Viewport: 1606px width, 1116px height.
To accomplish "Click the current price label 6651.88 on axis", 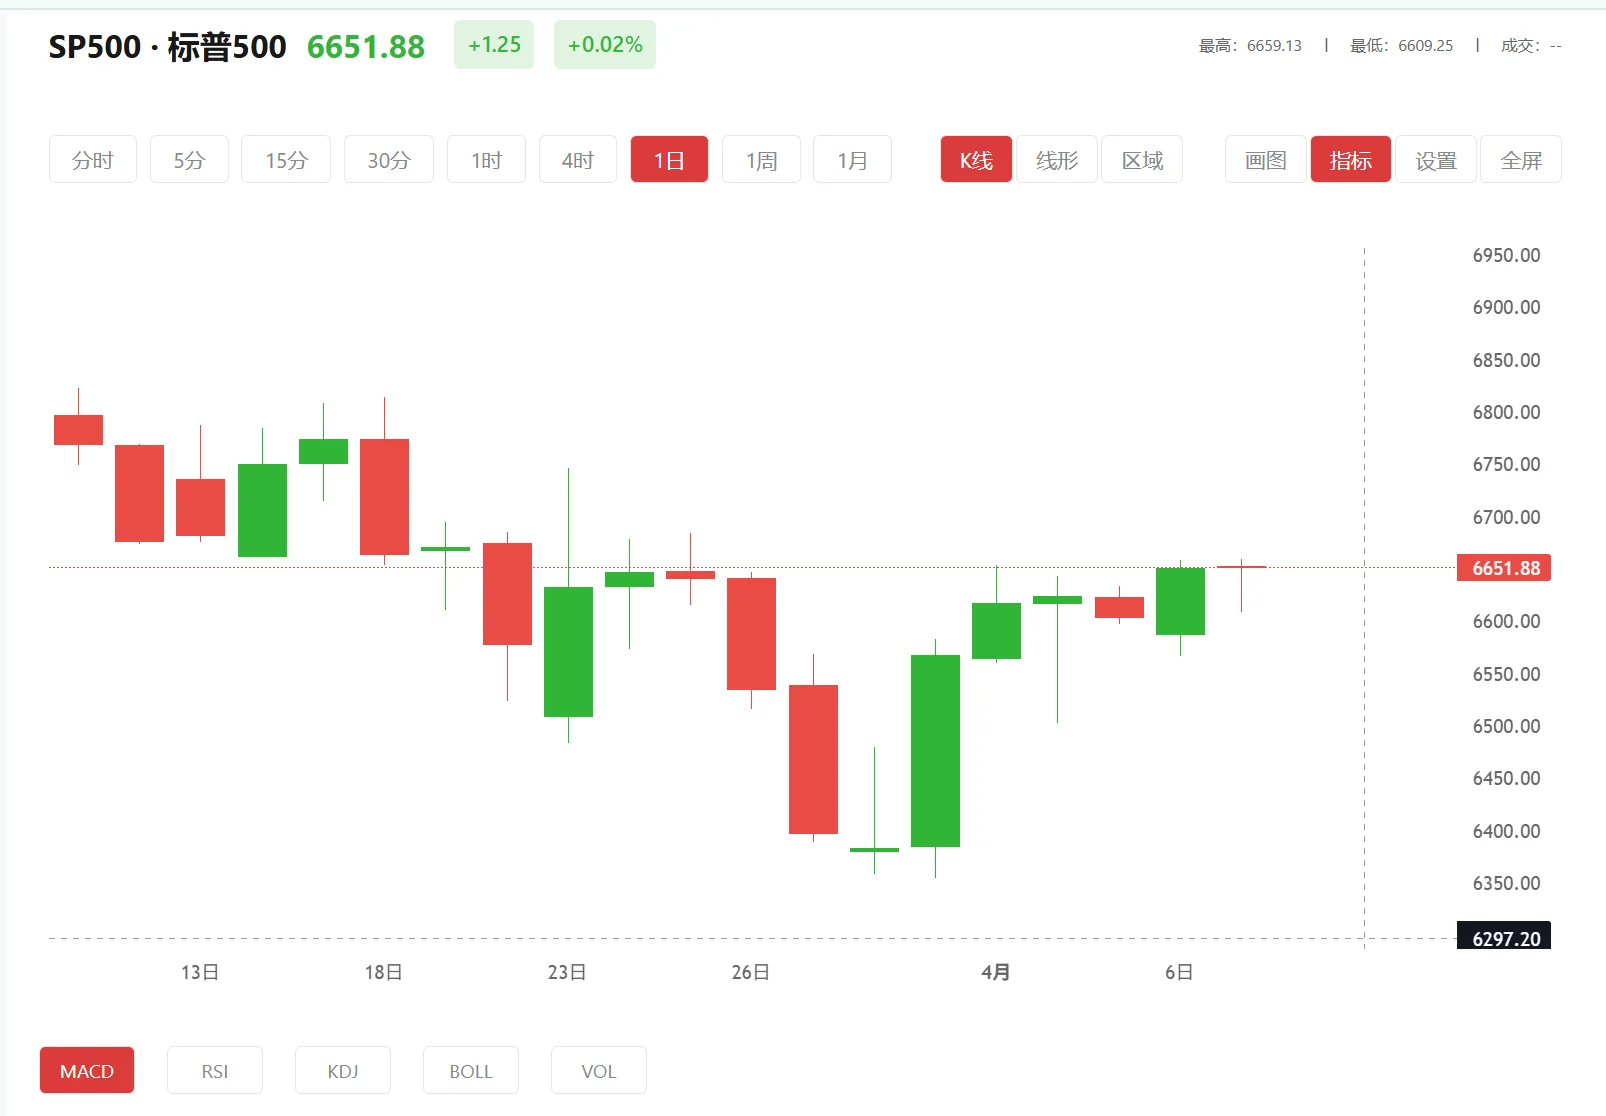I will [1504, 568].
